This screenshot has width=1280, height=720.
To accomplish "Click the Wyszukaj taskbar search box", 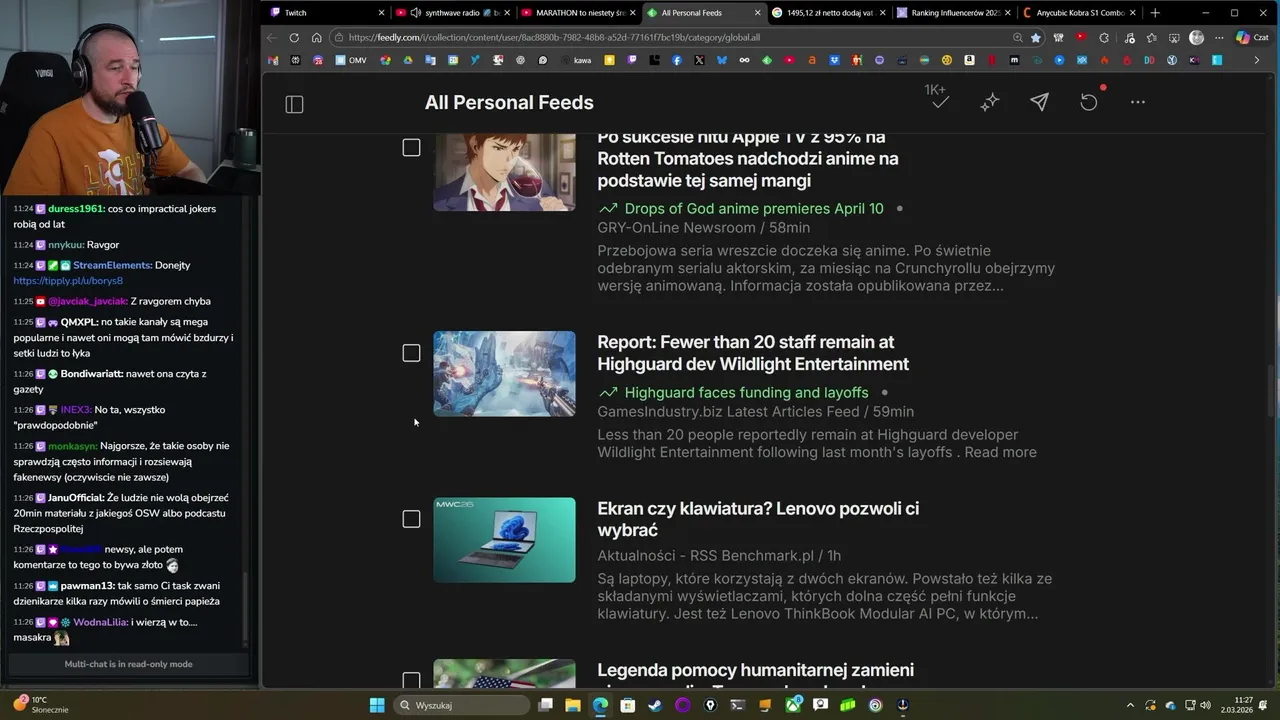I will pyautogui.click(x=462, y=705).
